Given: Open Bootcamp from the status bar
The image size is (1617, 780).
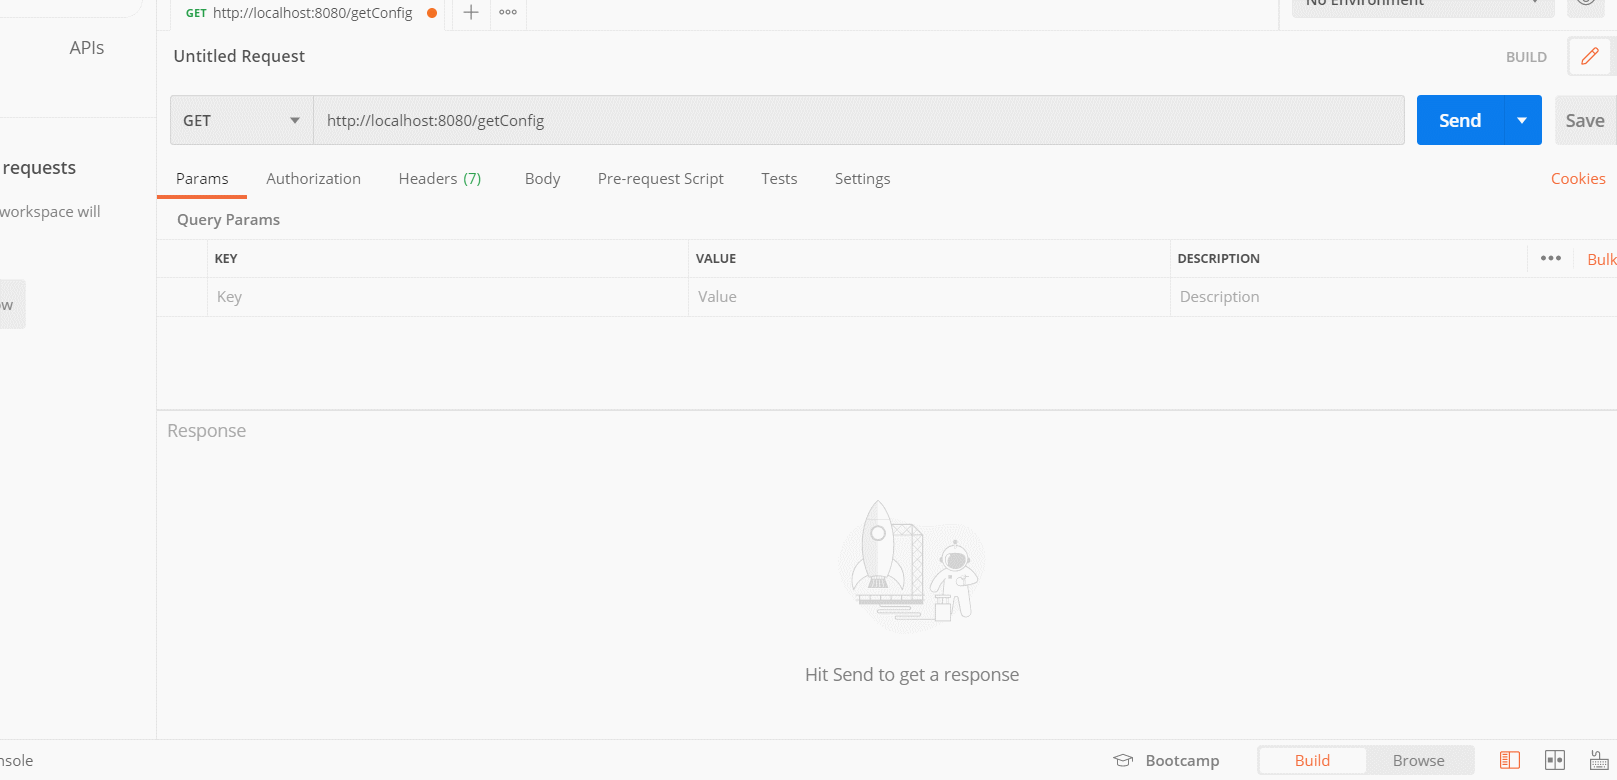Looking at the screenshot, I should click(1167, 761).
